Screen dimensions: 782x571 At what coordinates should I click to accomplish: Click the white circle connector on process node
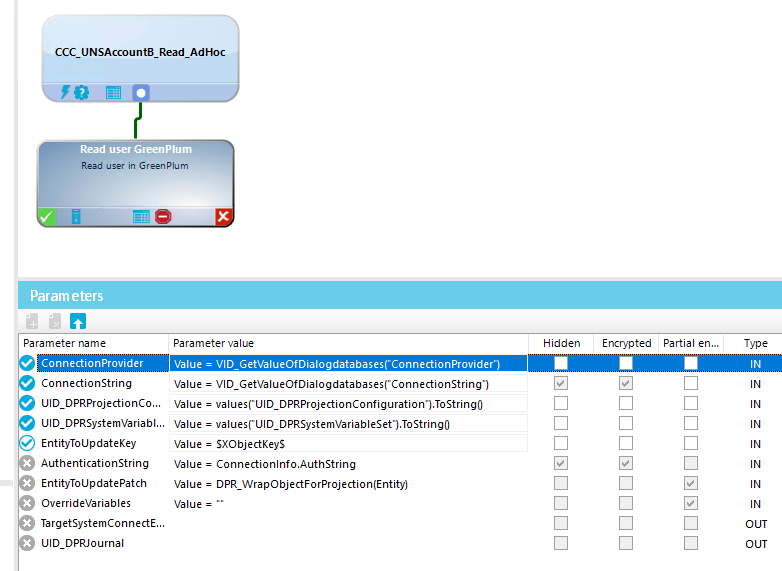(141, 93)
